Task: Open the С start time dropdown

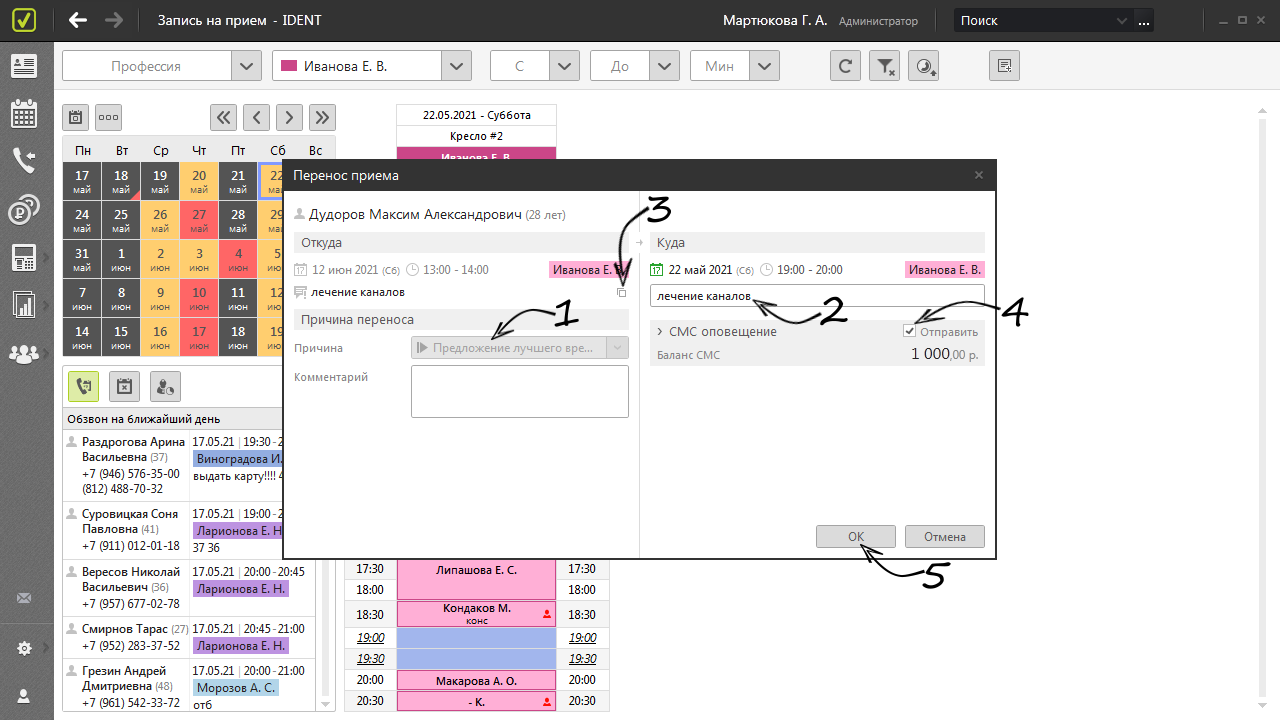Action: click(565, 66)
